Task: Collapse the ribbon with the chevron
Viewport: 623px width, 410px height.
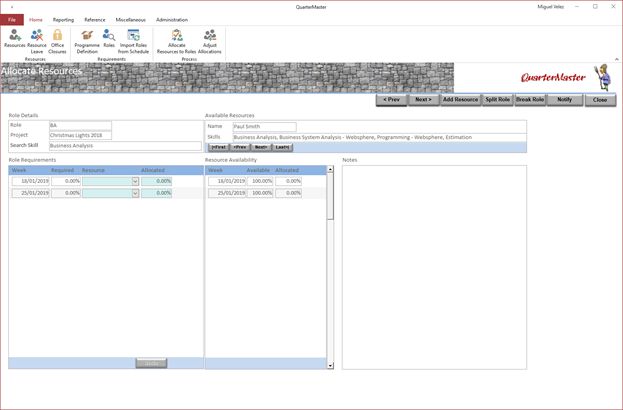Action: click(617, 59)
